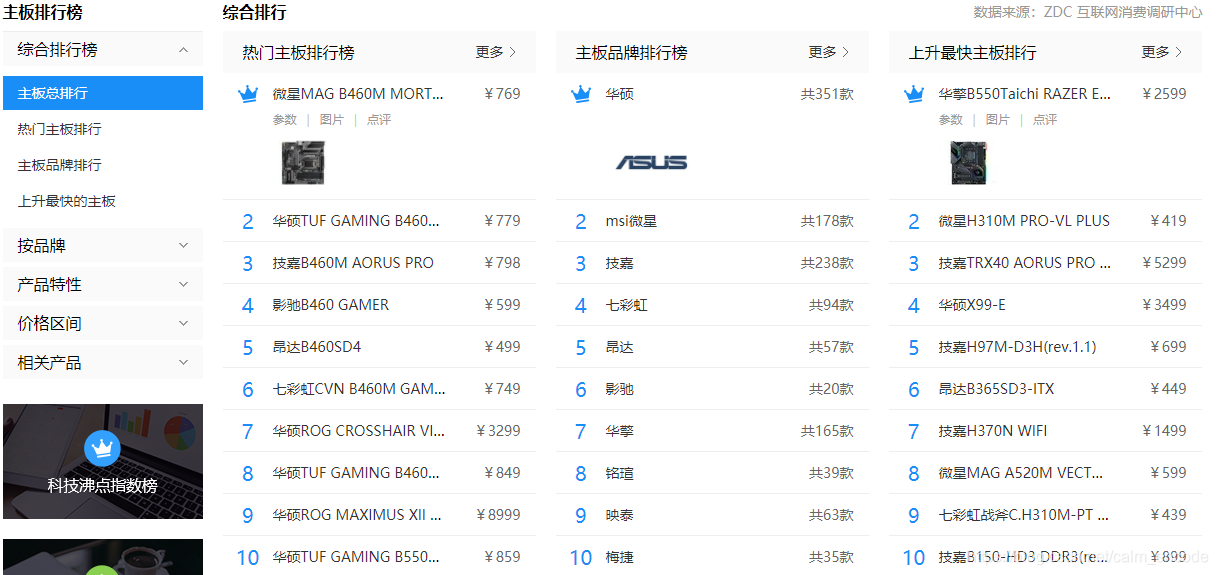Viewport: 1218px width, 575px height.
Task: Open 技嘉H97M-D3H(rev.1.1) listing
Action: coord(1017,347)
